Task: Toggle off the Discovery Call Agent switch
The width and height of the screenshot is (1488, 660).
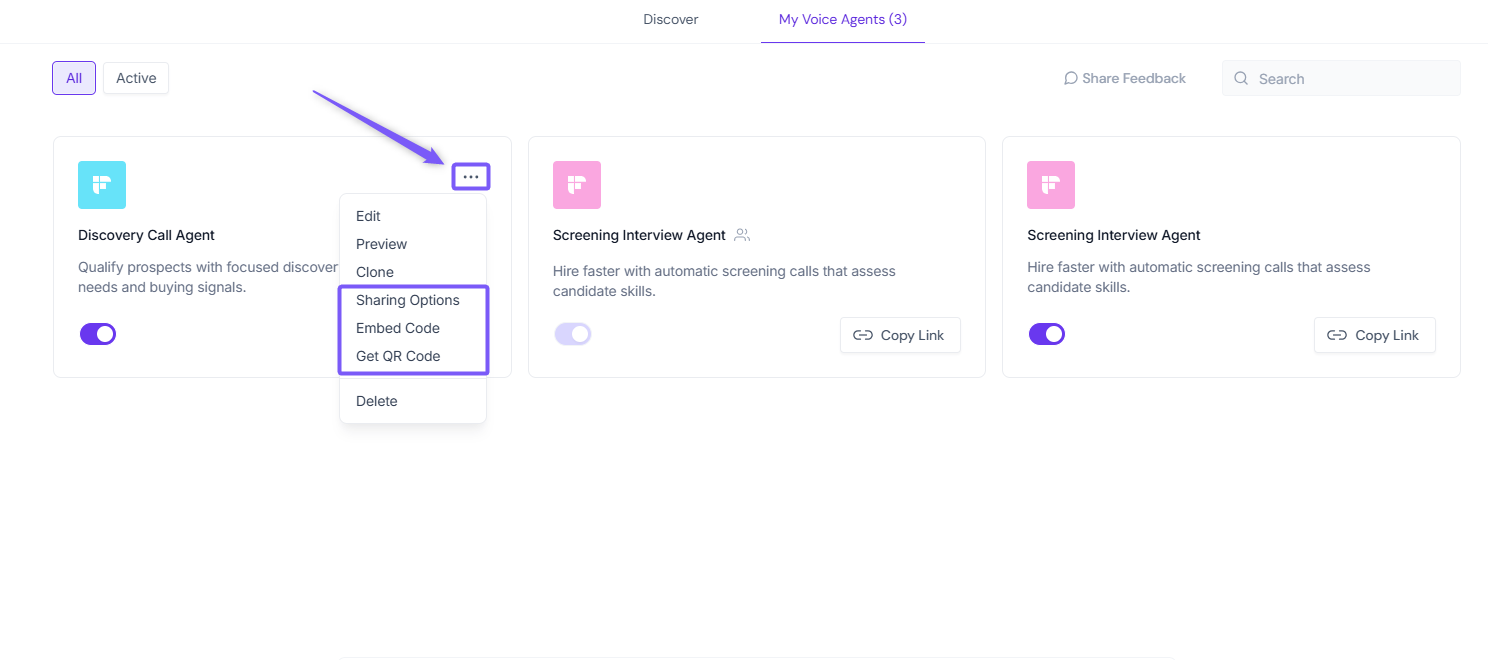Action: pos(98,334)
